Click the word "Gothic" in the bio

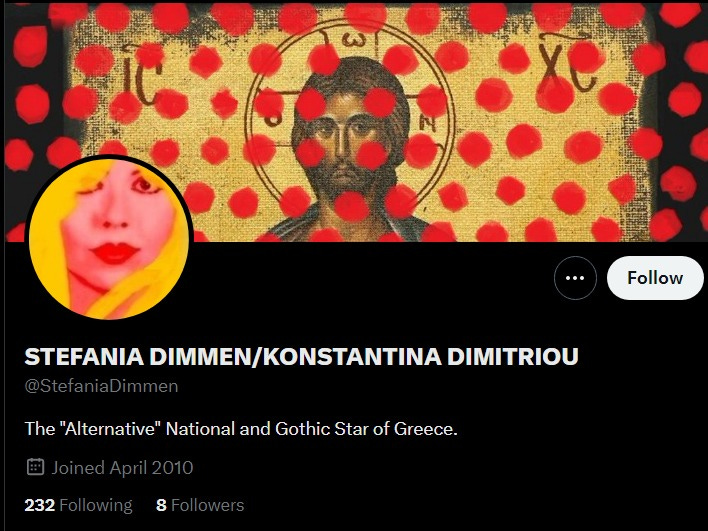(x=303, y=429)
